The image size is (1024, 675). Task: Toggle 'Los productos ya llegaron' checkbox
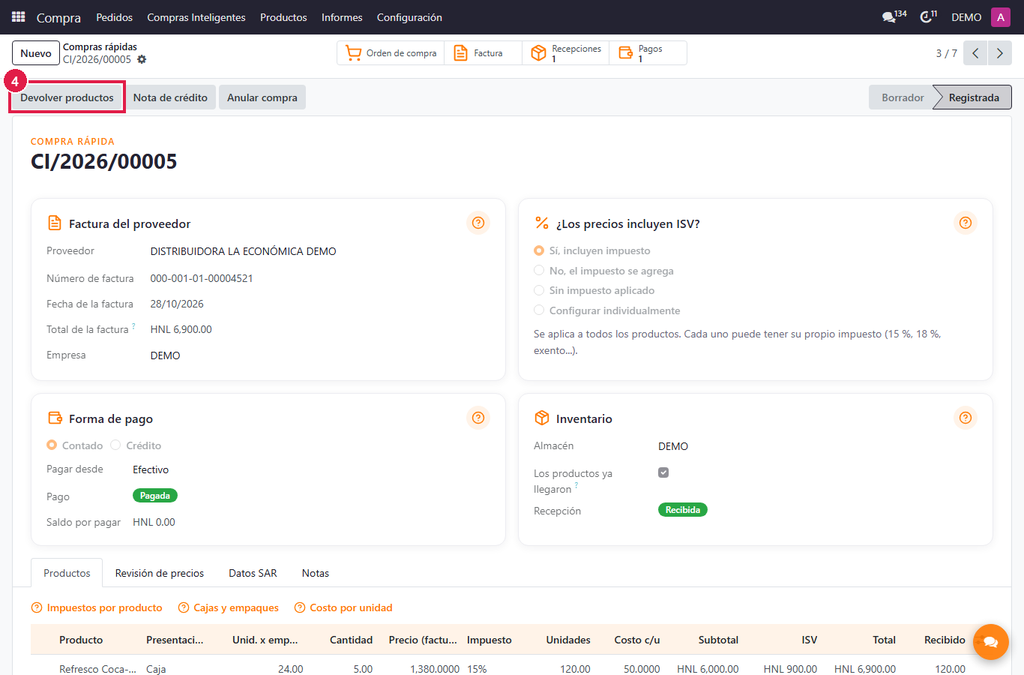click(664, 473)
